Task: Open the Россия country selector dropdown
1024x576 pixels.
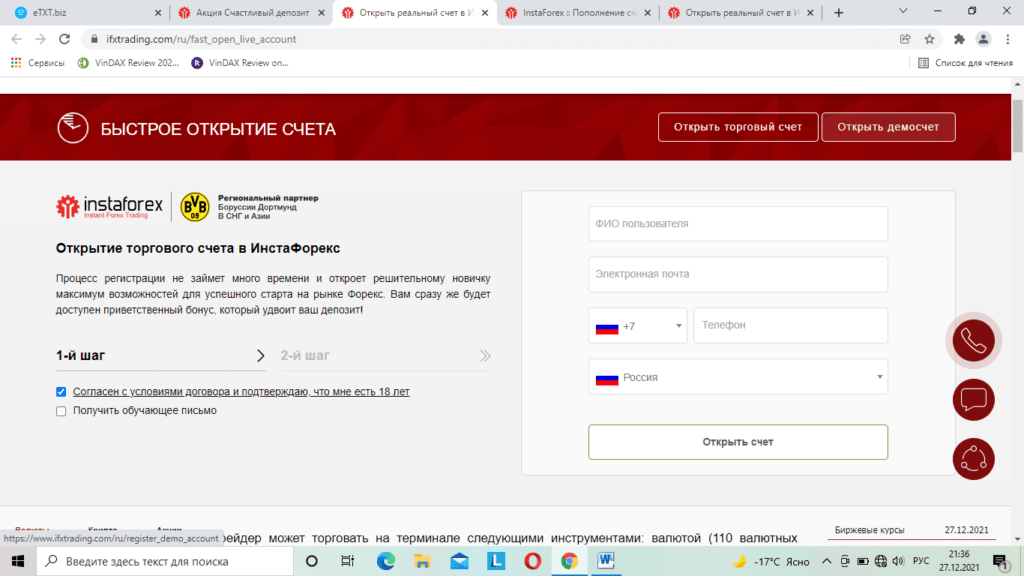Action: coord(738,376)
